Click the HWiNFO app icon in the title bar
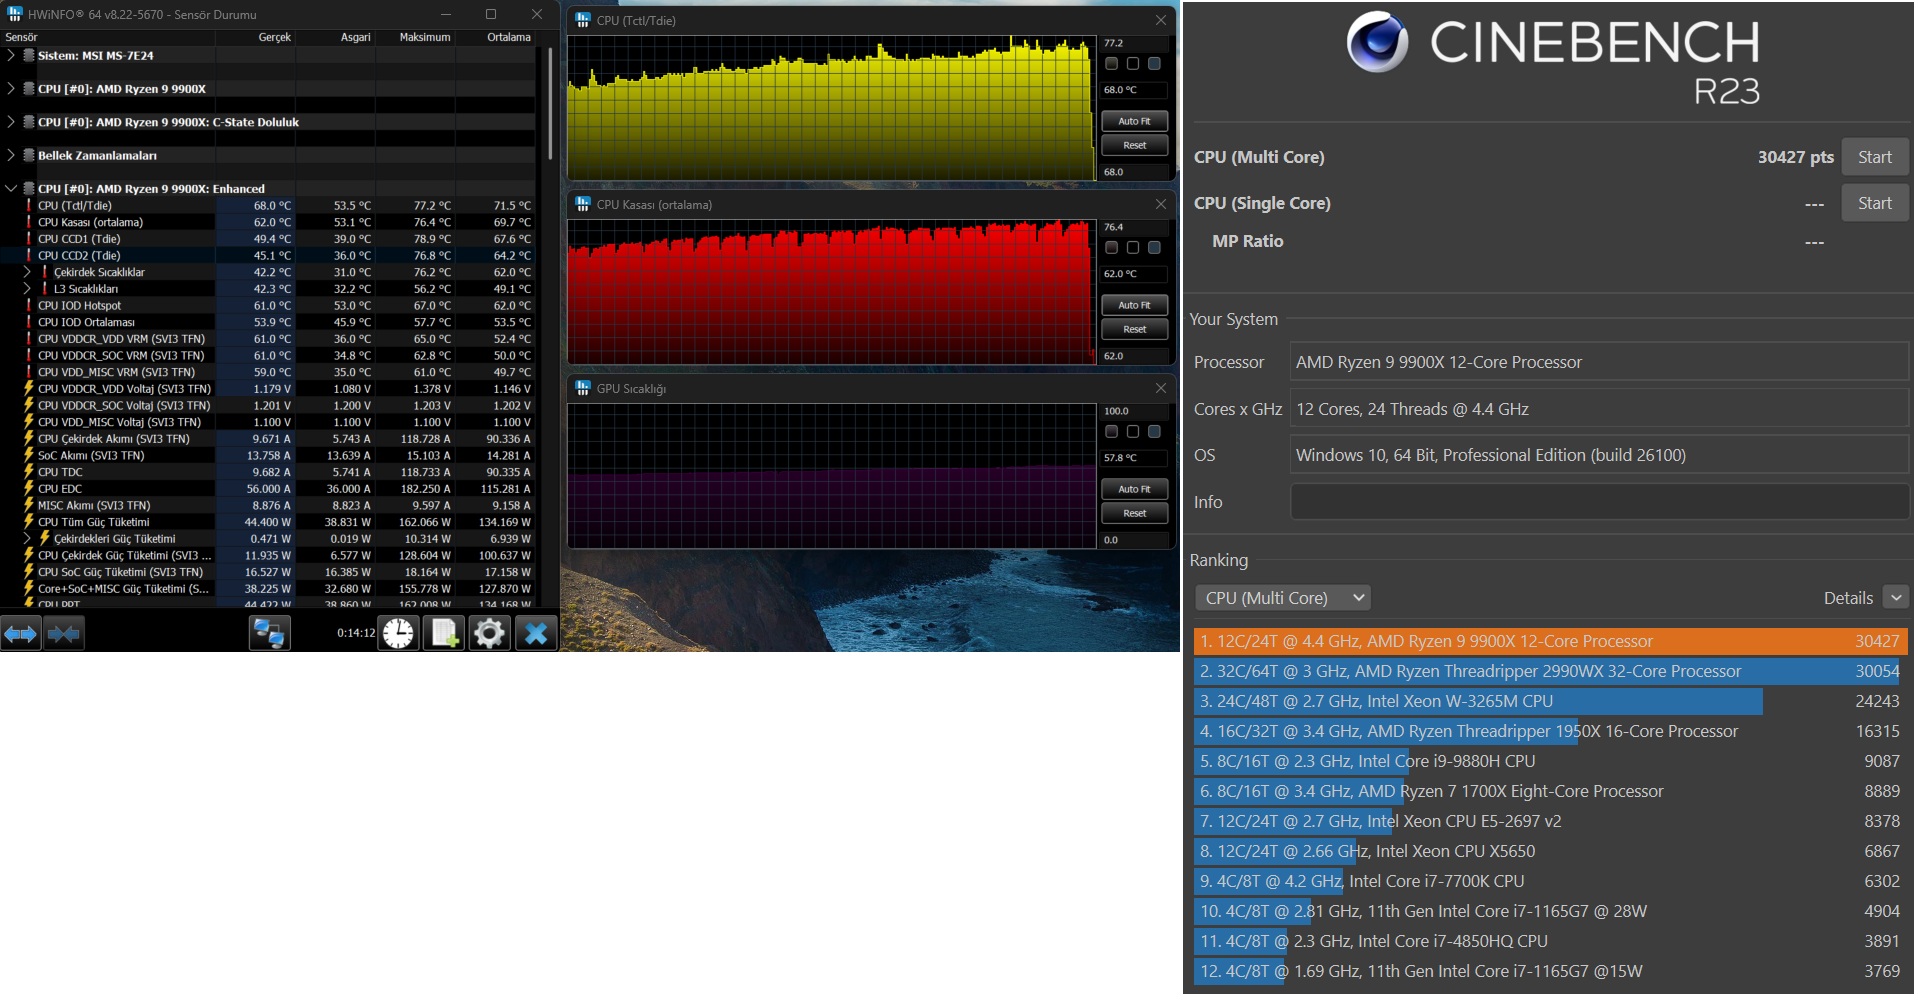The width and height of the screenshot is (1918, 1000). click(14, 14)
